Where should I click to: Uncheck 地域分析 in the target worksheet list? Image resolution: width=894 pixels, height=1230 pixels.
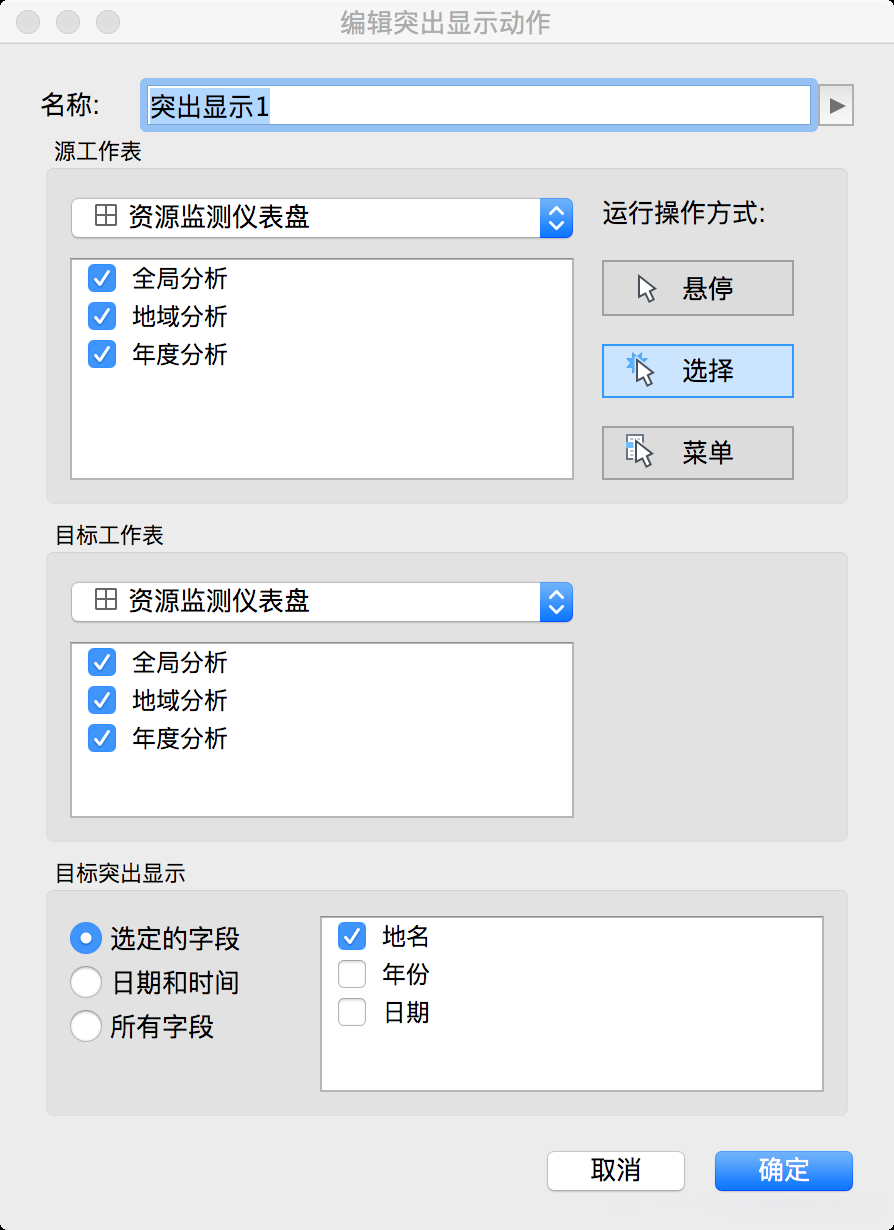tap(101, 700)
